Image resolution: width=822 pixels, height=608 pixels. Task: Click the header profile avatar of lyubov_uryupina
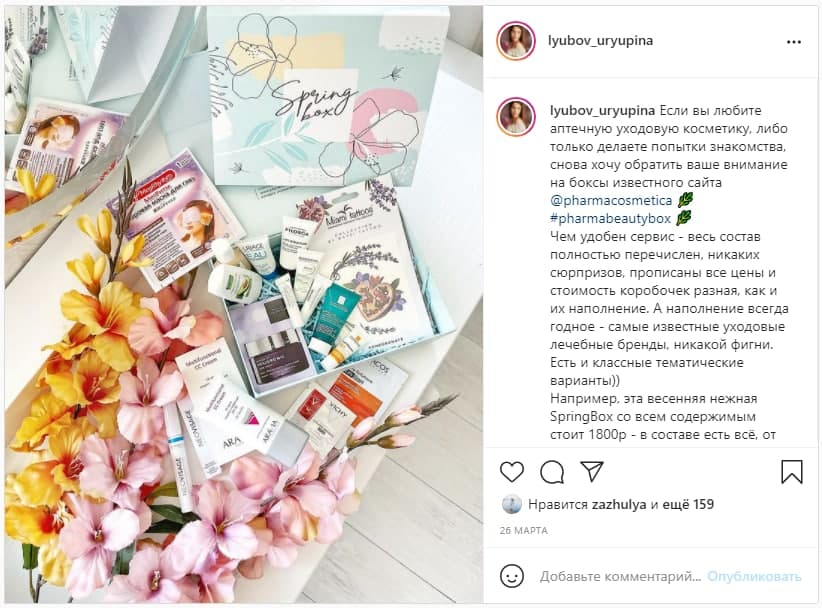pos(516,41)
